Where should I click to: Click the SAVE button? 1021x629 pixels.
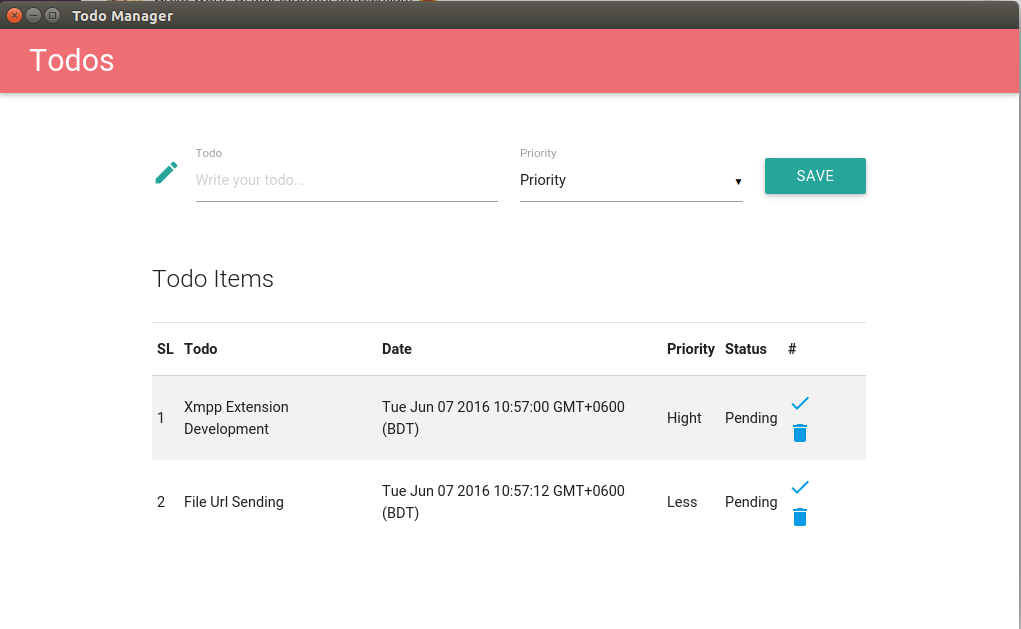tap(815, 175)
